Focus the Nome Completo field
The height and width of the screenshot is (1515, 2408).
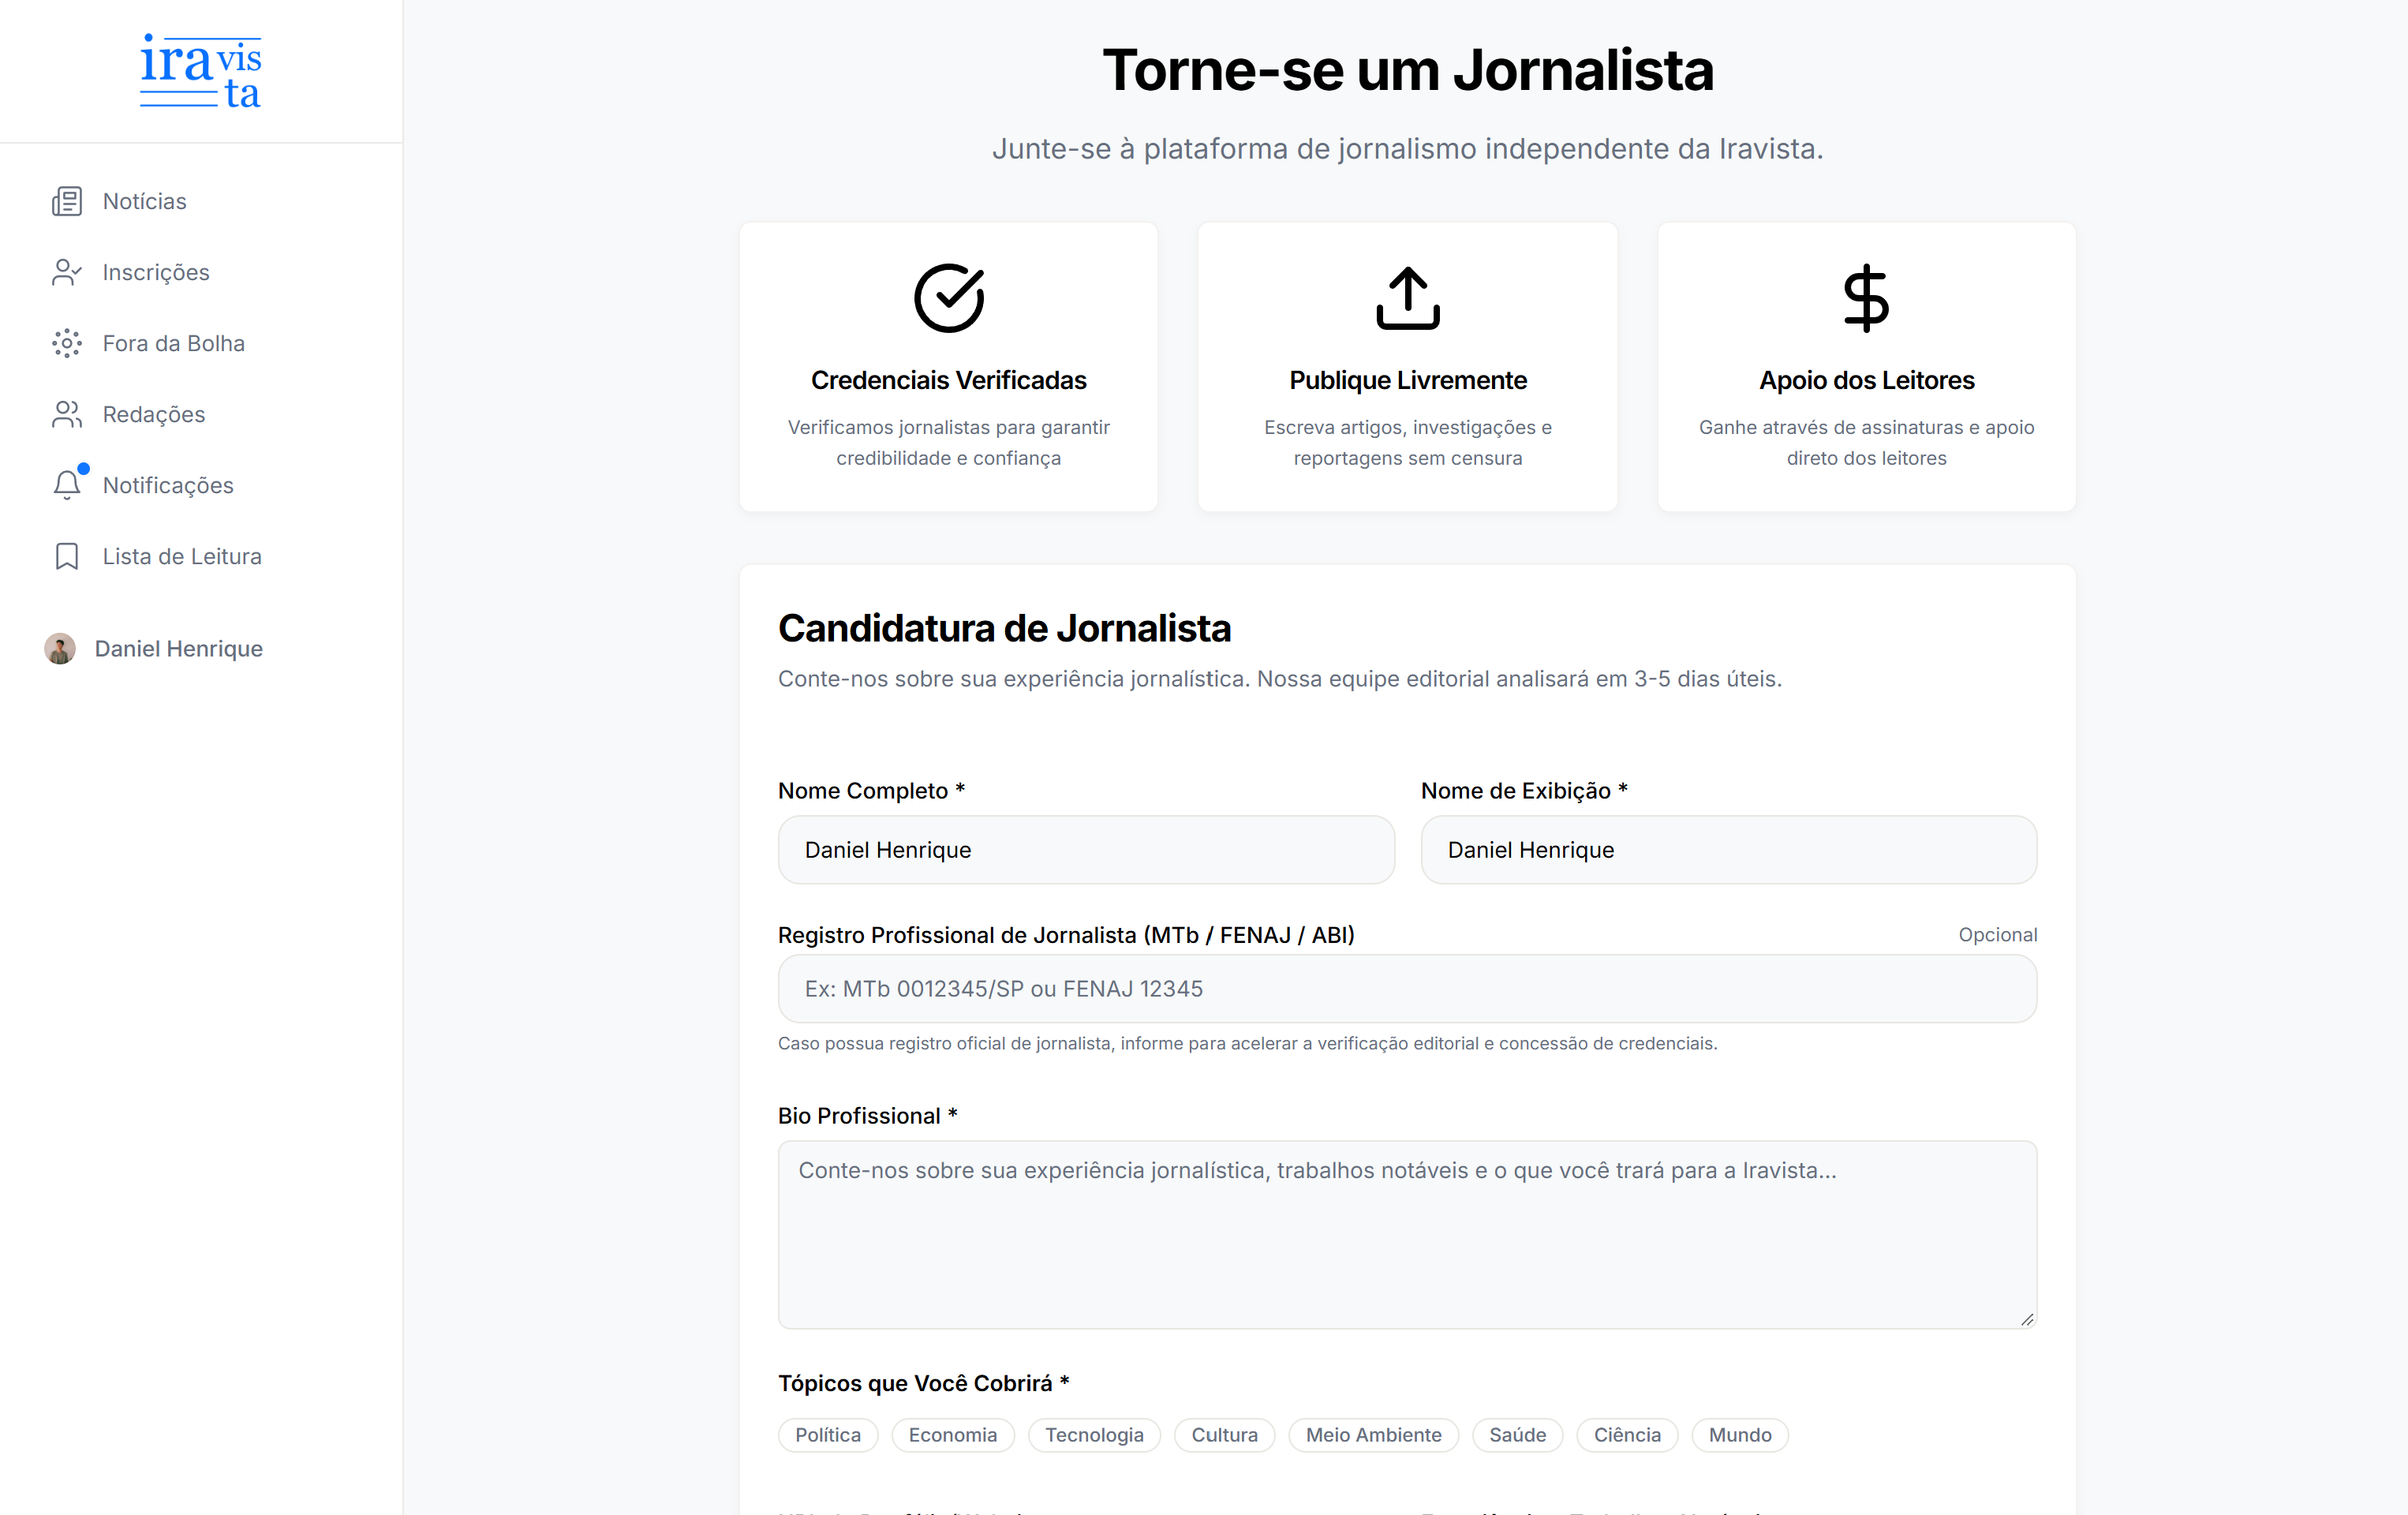[1086, 850]
